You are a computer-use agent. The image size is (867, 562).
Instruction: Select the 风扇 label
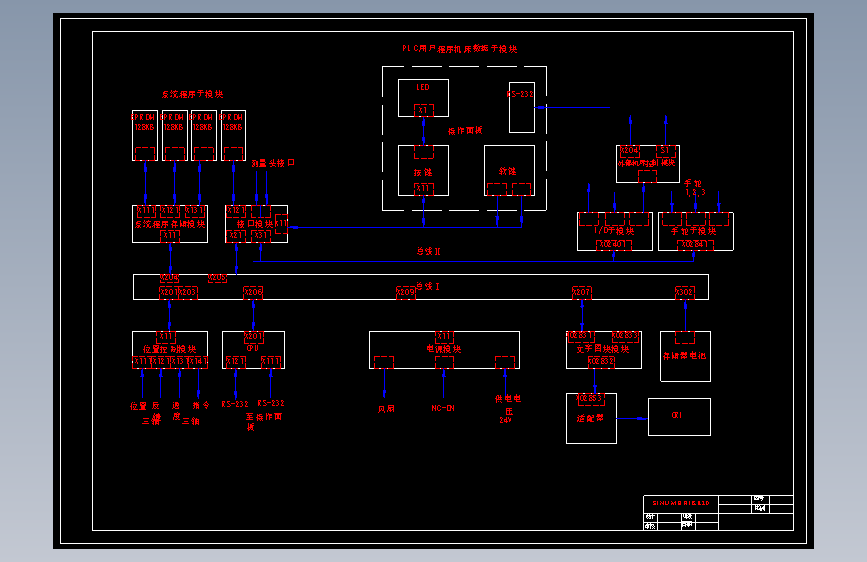pyautogui.click(x=386, y=409)
